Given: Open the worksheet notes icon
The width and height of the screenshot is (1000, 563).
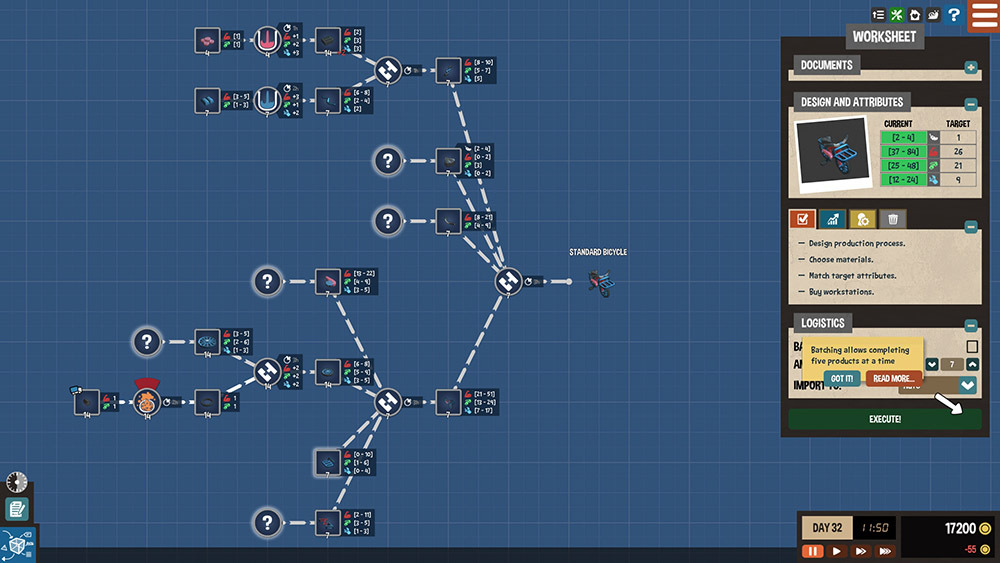Looking at the screenshot, I should [x=17, y=509].
